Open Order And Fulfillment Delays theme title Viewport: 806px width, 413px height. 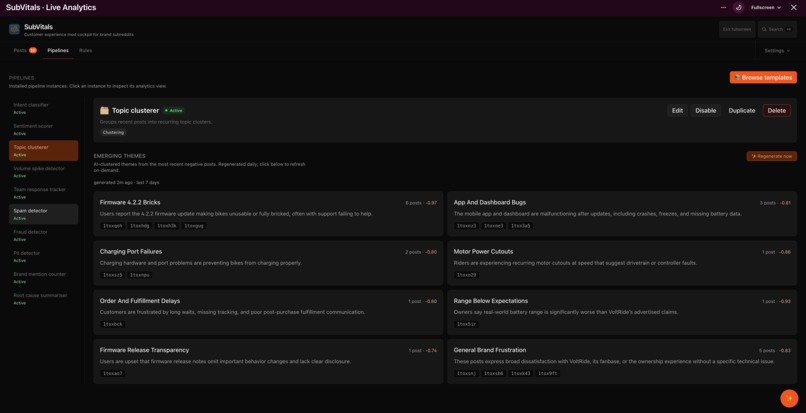click(x=140, y=301)
